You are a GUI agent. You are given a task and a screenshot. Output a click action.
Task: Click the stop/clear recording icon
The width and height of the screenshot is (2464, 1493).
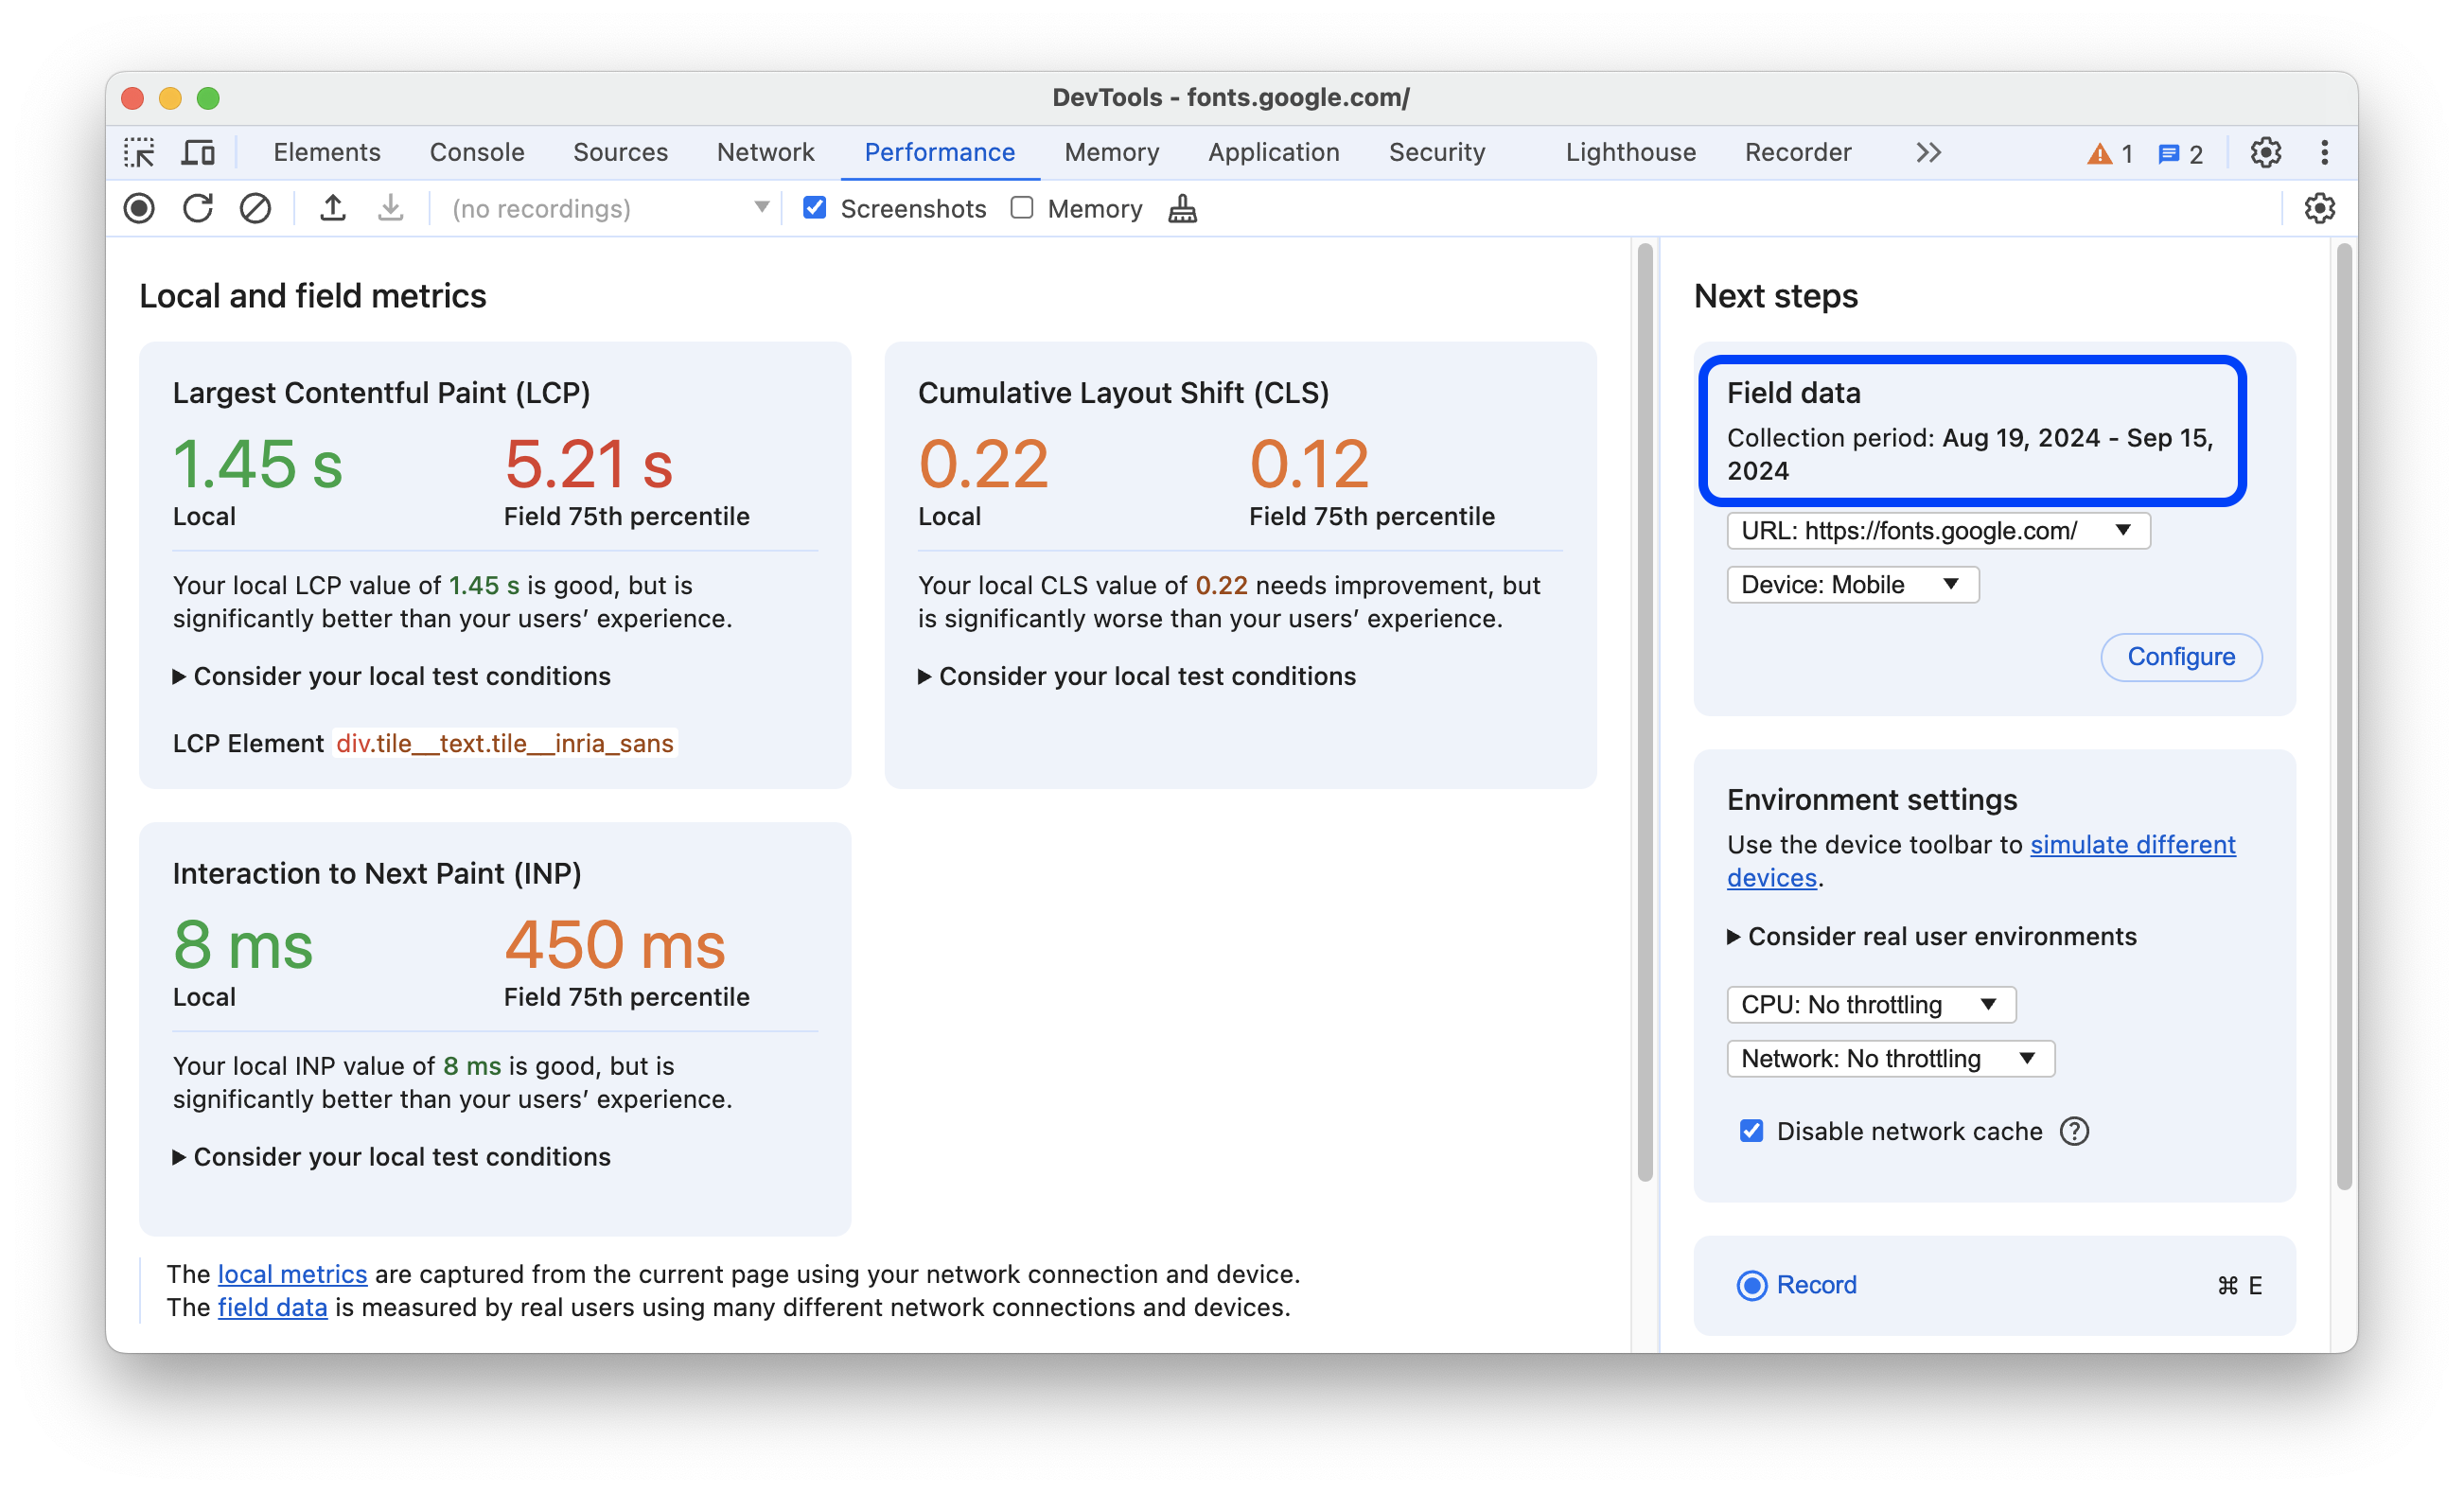pos(254,208)
